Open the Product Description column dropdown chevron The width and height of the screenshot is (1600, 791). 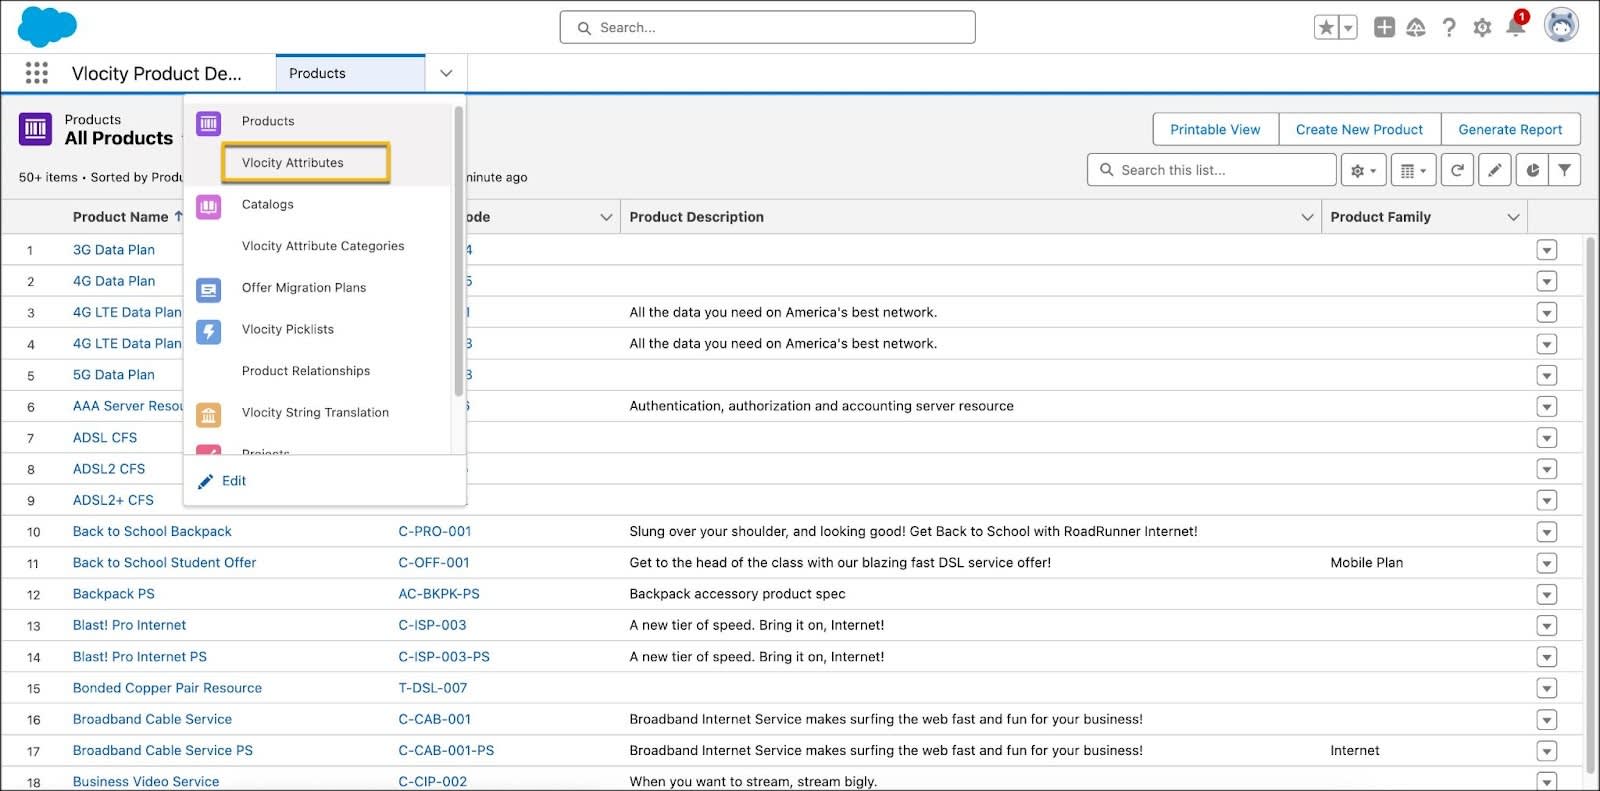[x=1307, y=217]
